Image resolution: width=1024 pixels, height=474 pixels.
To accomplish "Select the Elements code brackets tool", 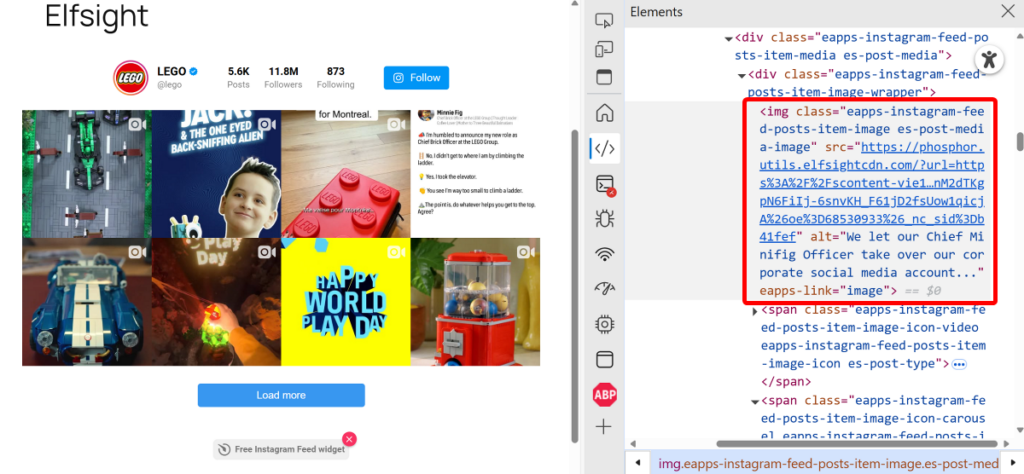I will tap(605, 149).
